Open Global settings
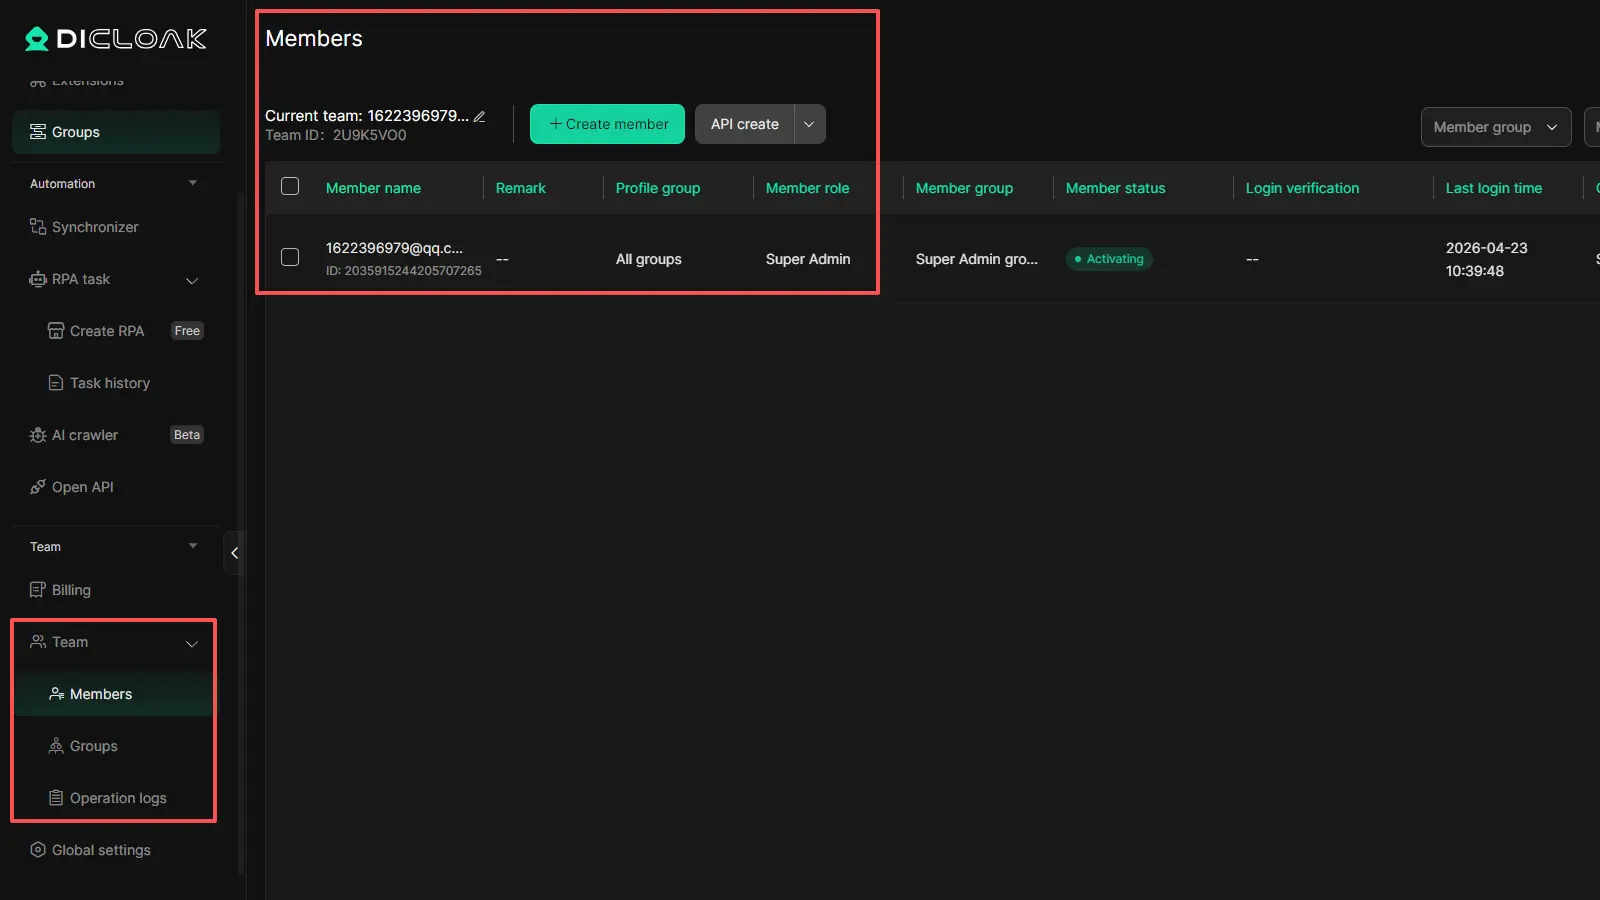The width and height of the screenshot is (1600, 900). [x=101, y=850]
